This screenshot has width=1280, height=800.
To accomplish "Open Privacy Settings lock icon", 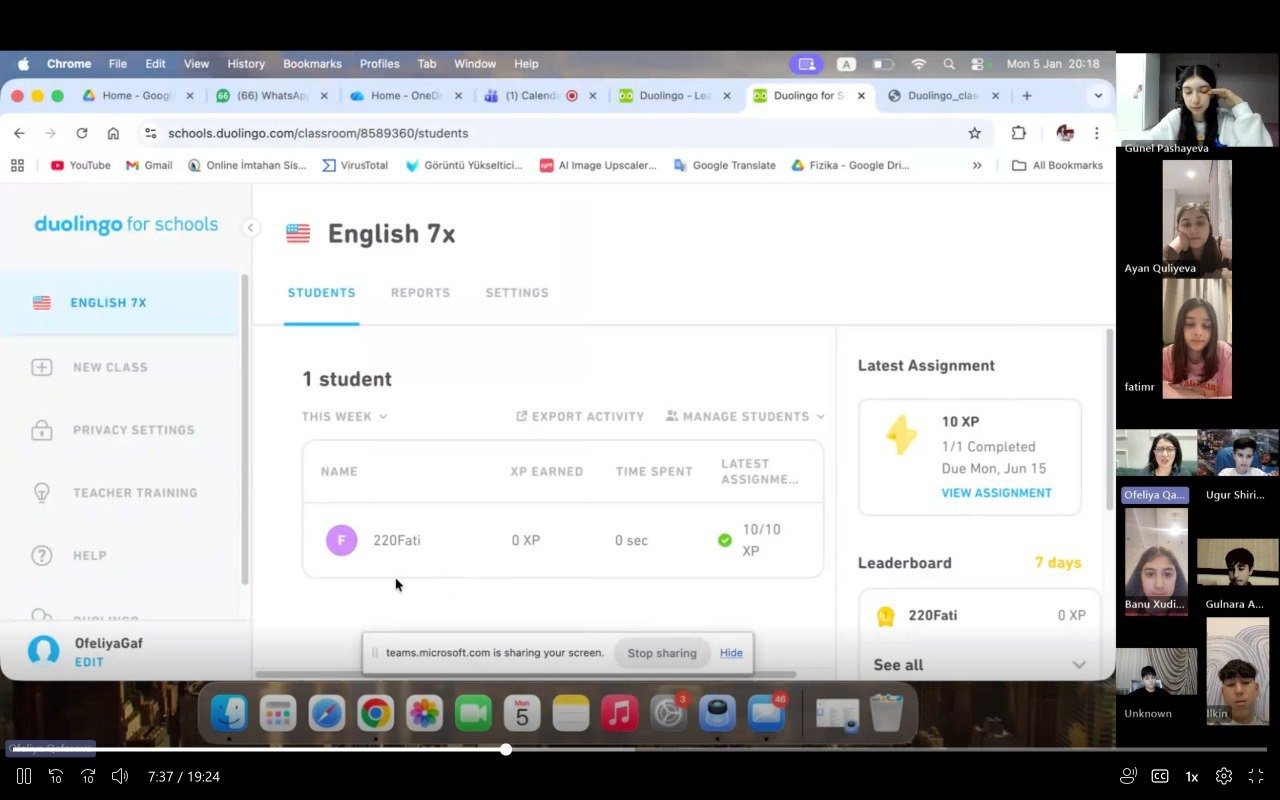I will (42, 430).
